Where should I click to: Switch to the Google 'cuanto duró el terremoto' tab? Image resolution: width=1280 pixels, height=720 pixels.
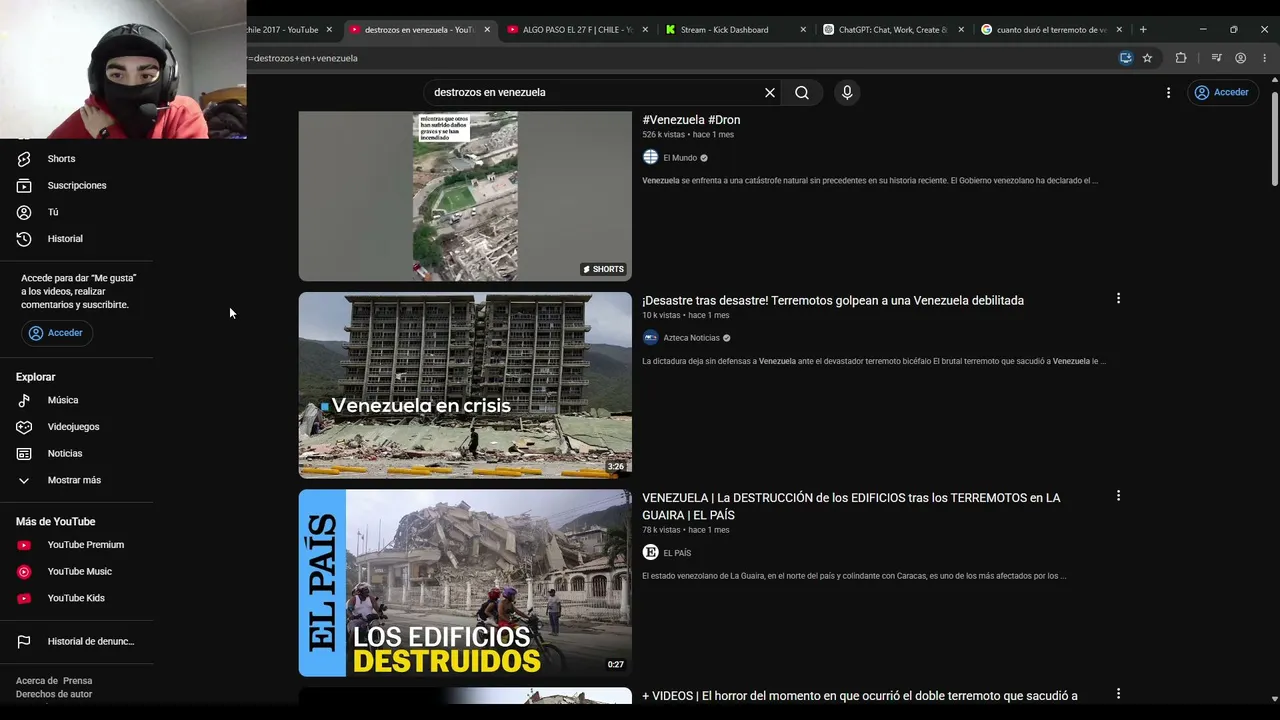[1052, 30]
